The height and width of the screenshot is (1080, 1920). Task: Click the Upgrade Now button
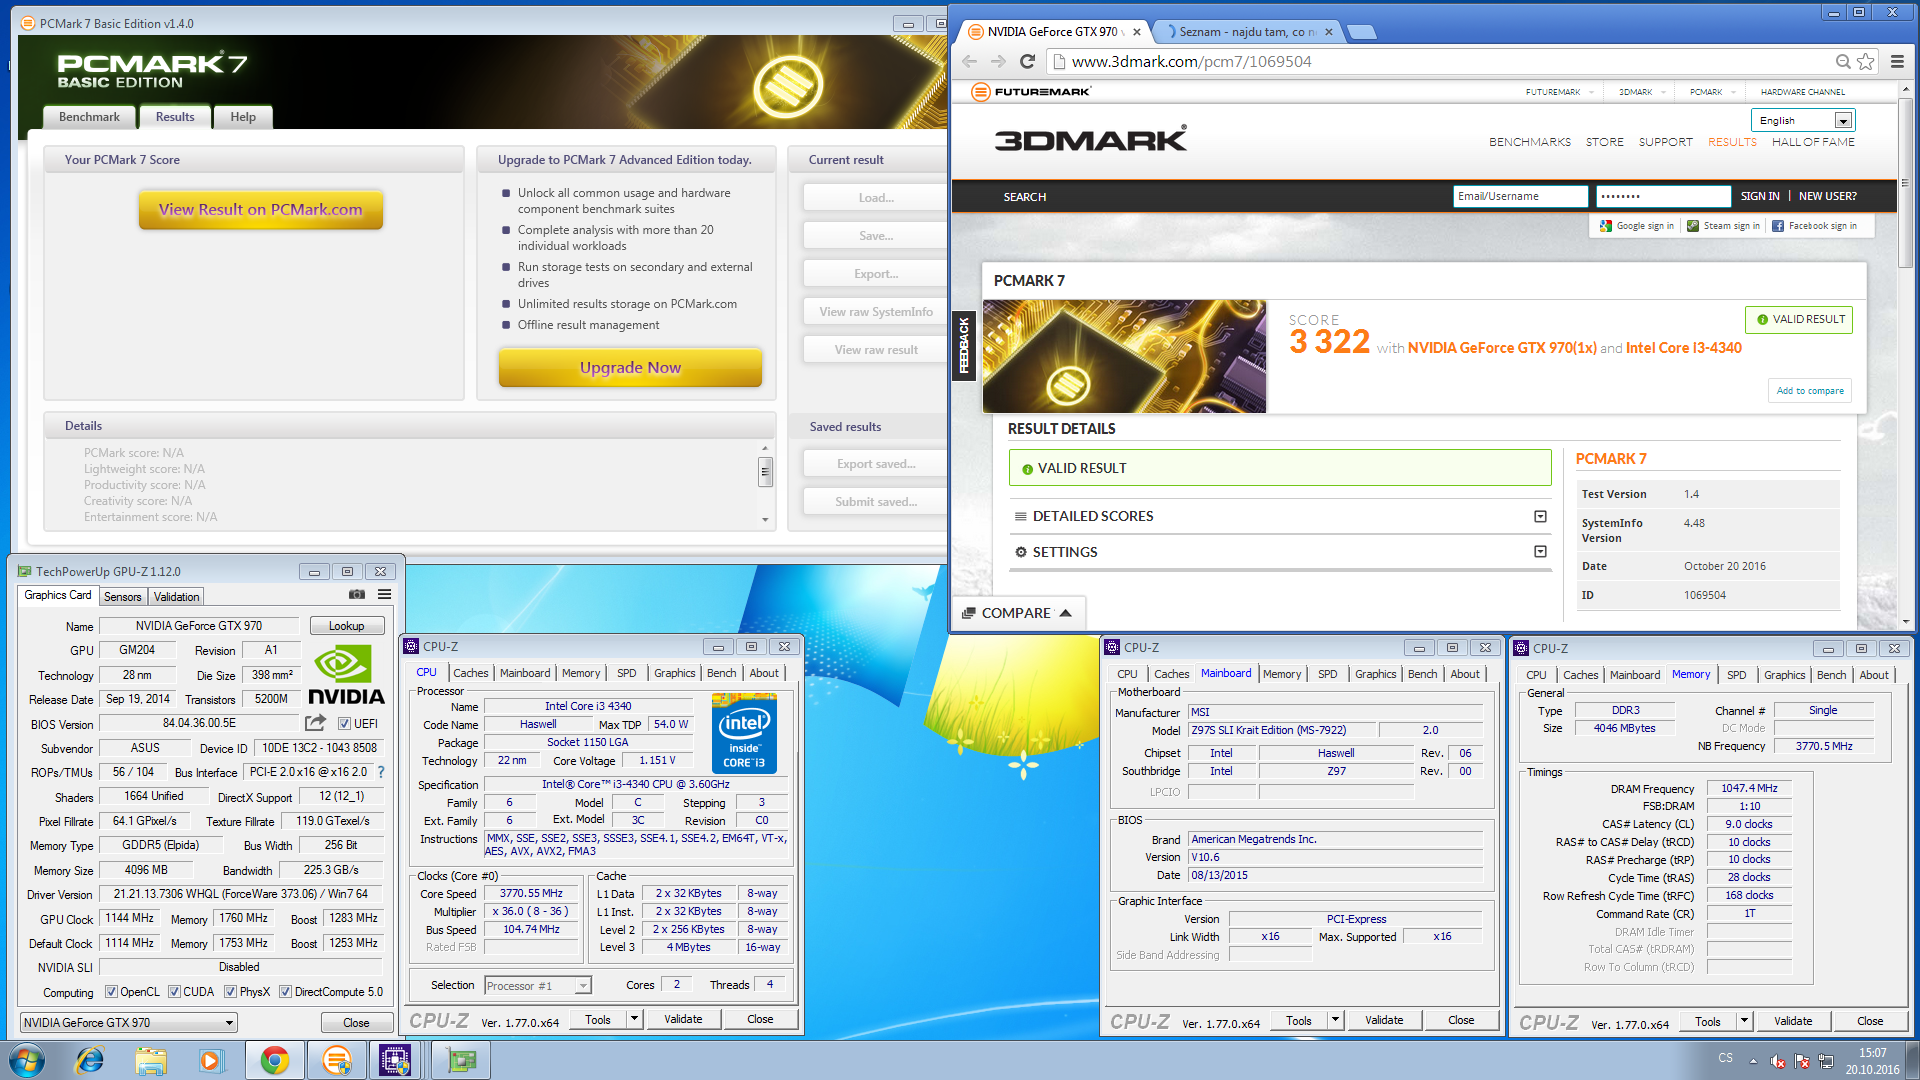point(630,368)
